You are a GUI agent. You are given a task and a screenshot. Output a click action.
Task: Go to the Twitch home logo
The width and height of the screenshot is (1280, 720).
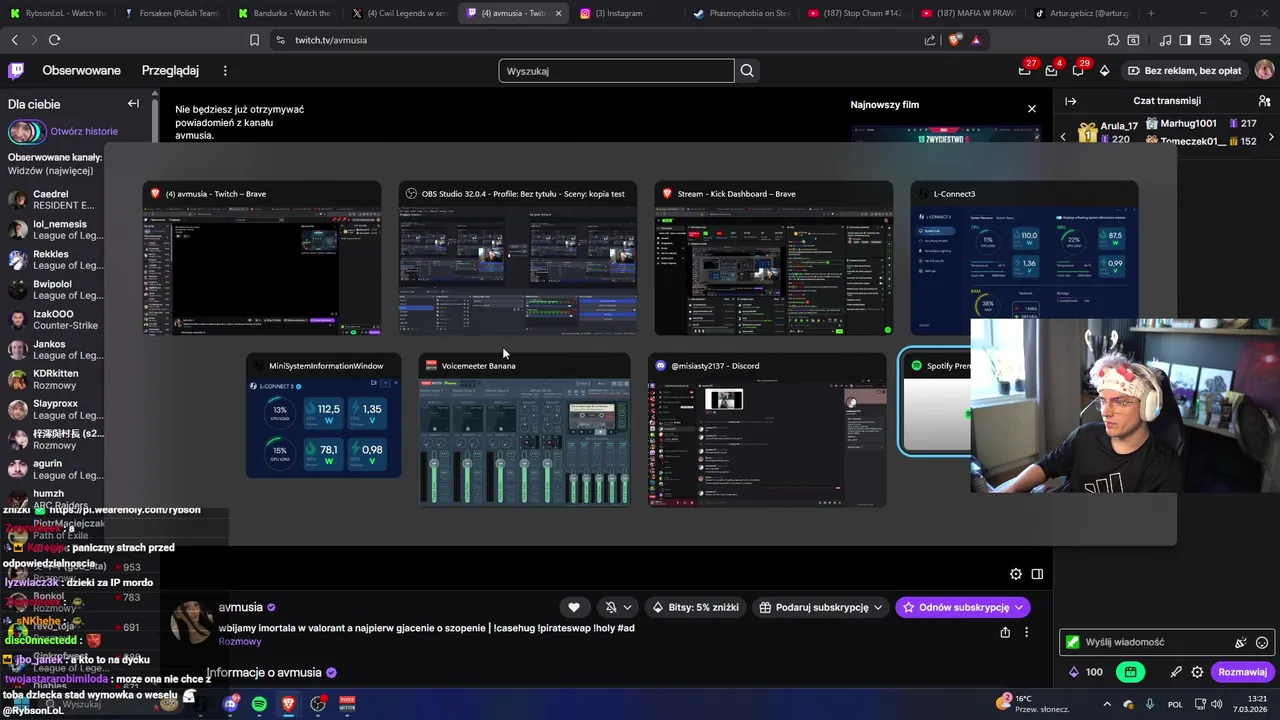[16, 71]
